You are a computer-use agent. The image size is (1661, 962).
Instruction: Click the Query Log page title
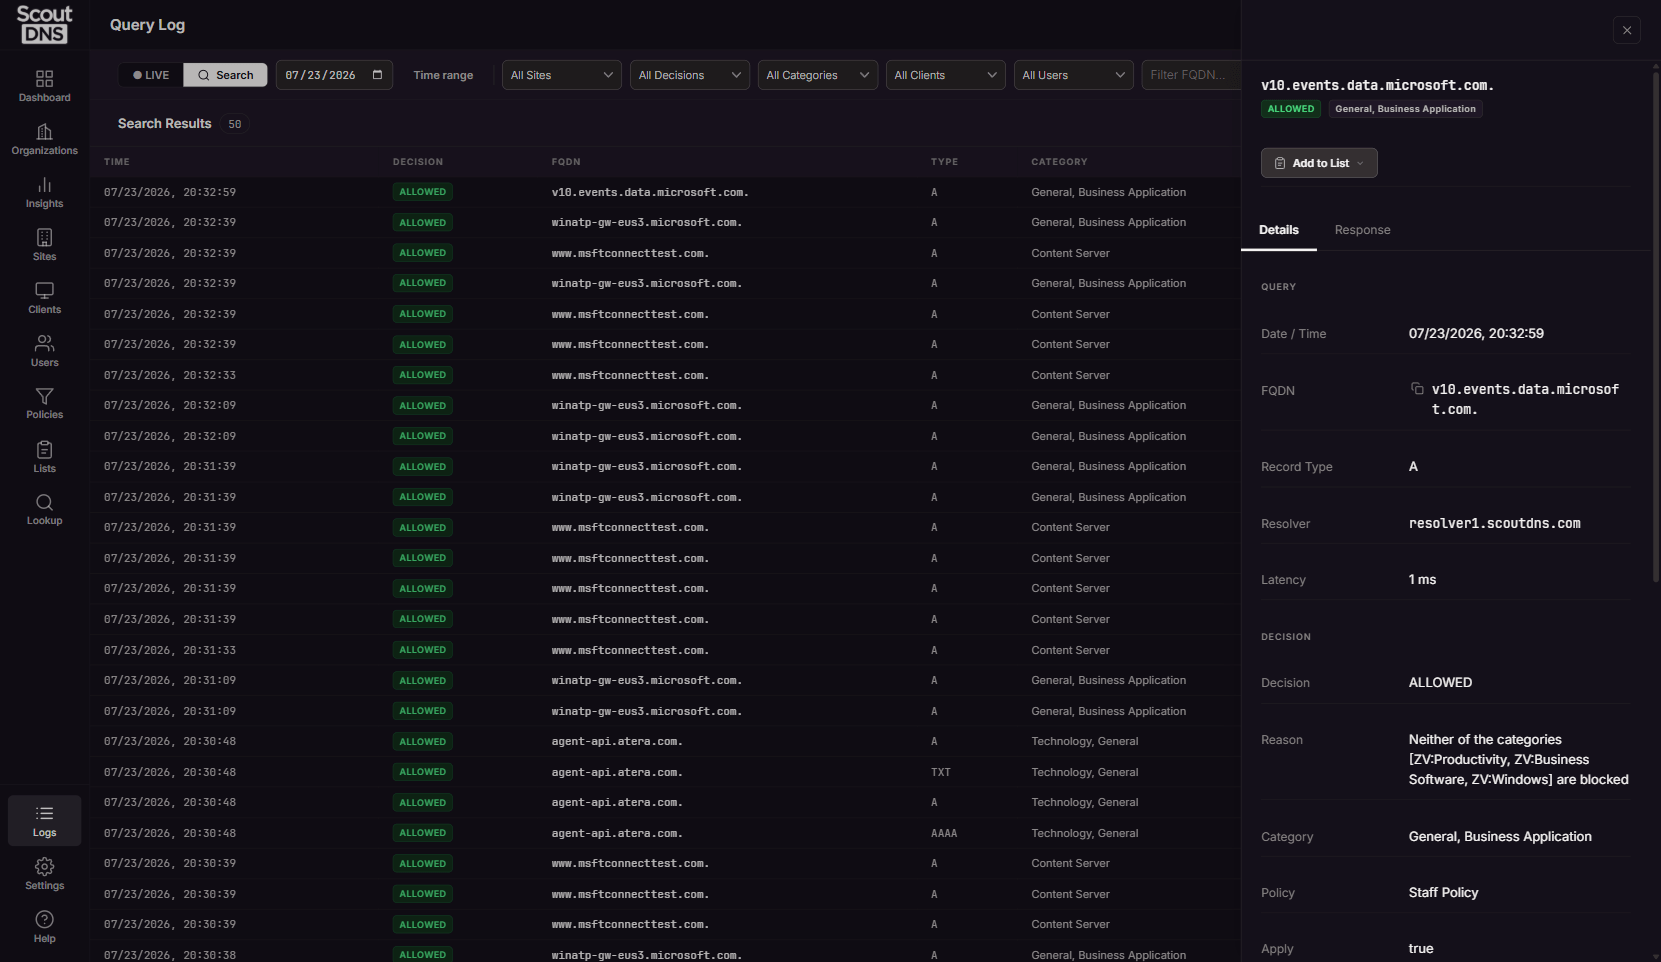click(147, 25)
